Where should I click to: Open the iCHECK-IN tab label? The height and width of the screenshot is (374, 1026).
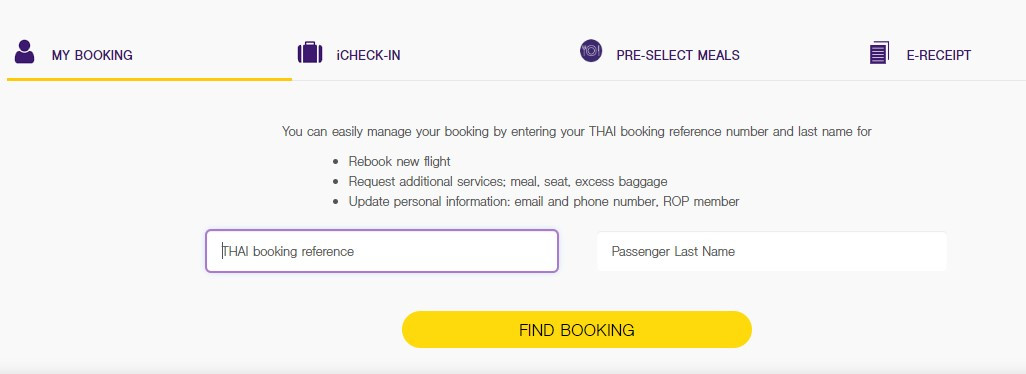pyautogui.click(x=368, y=56)
